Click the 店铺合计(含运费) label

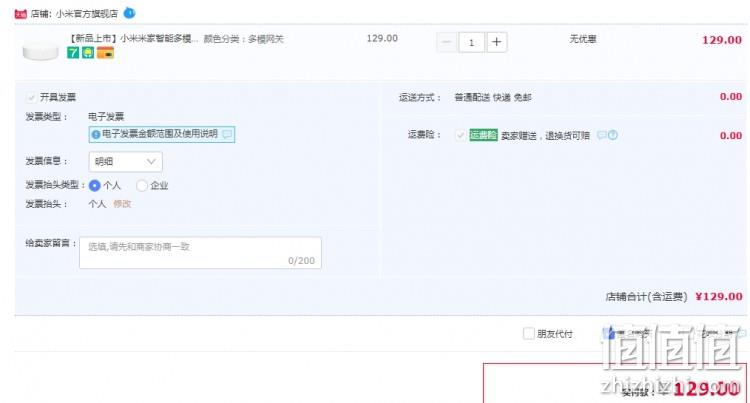[x=646, y=297]
